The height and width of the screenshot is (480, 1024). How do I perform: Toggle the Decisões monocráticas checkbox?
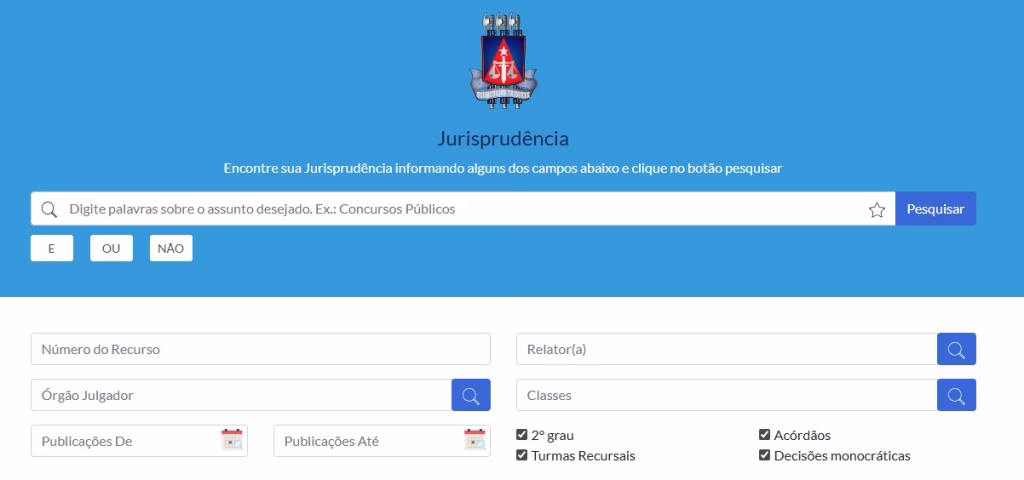764,455
